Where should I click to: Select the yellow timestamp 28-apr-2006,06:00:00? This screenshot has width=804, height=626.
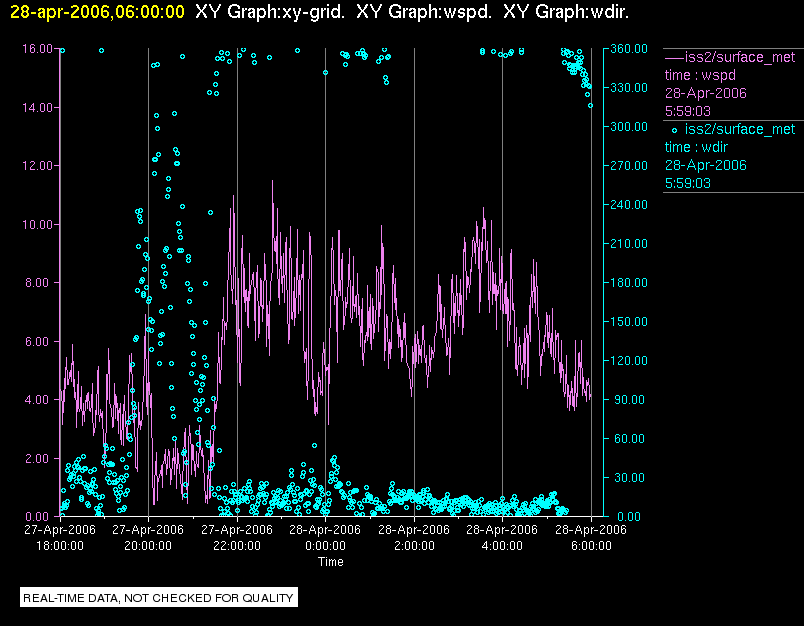point(97,11)
